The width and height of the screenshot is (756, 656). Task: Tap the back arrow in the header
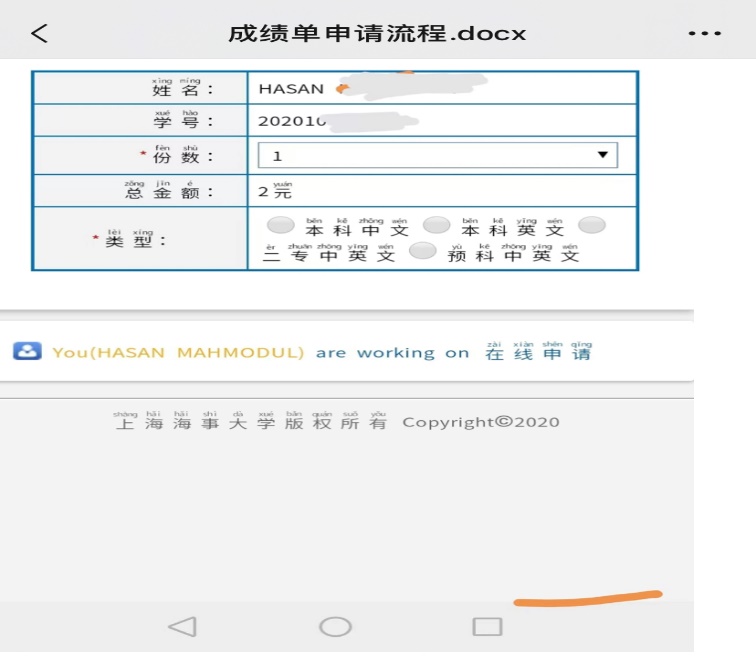pos(39,33)
